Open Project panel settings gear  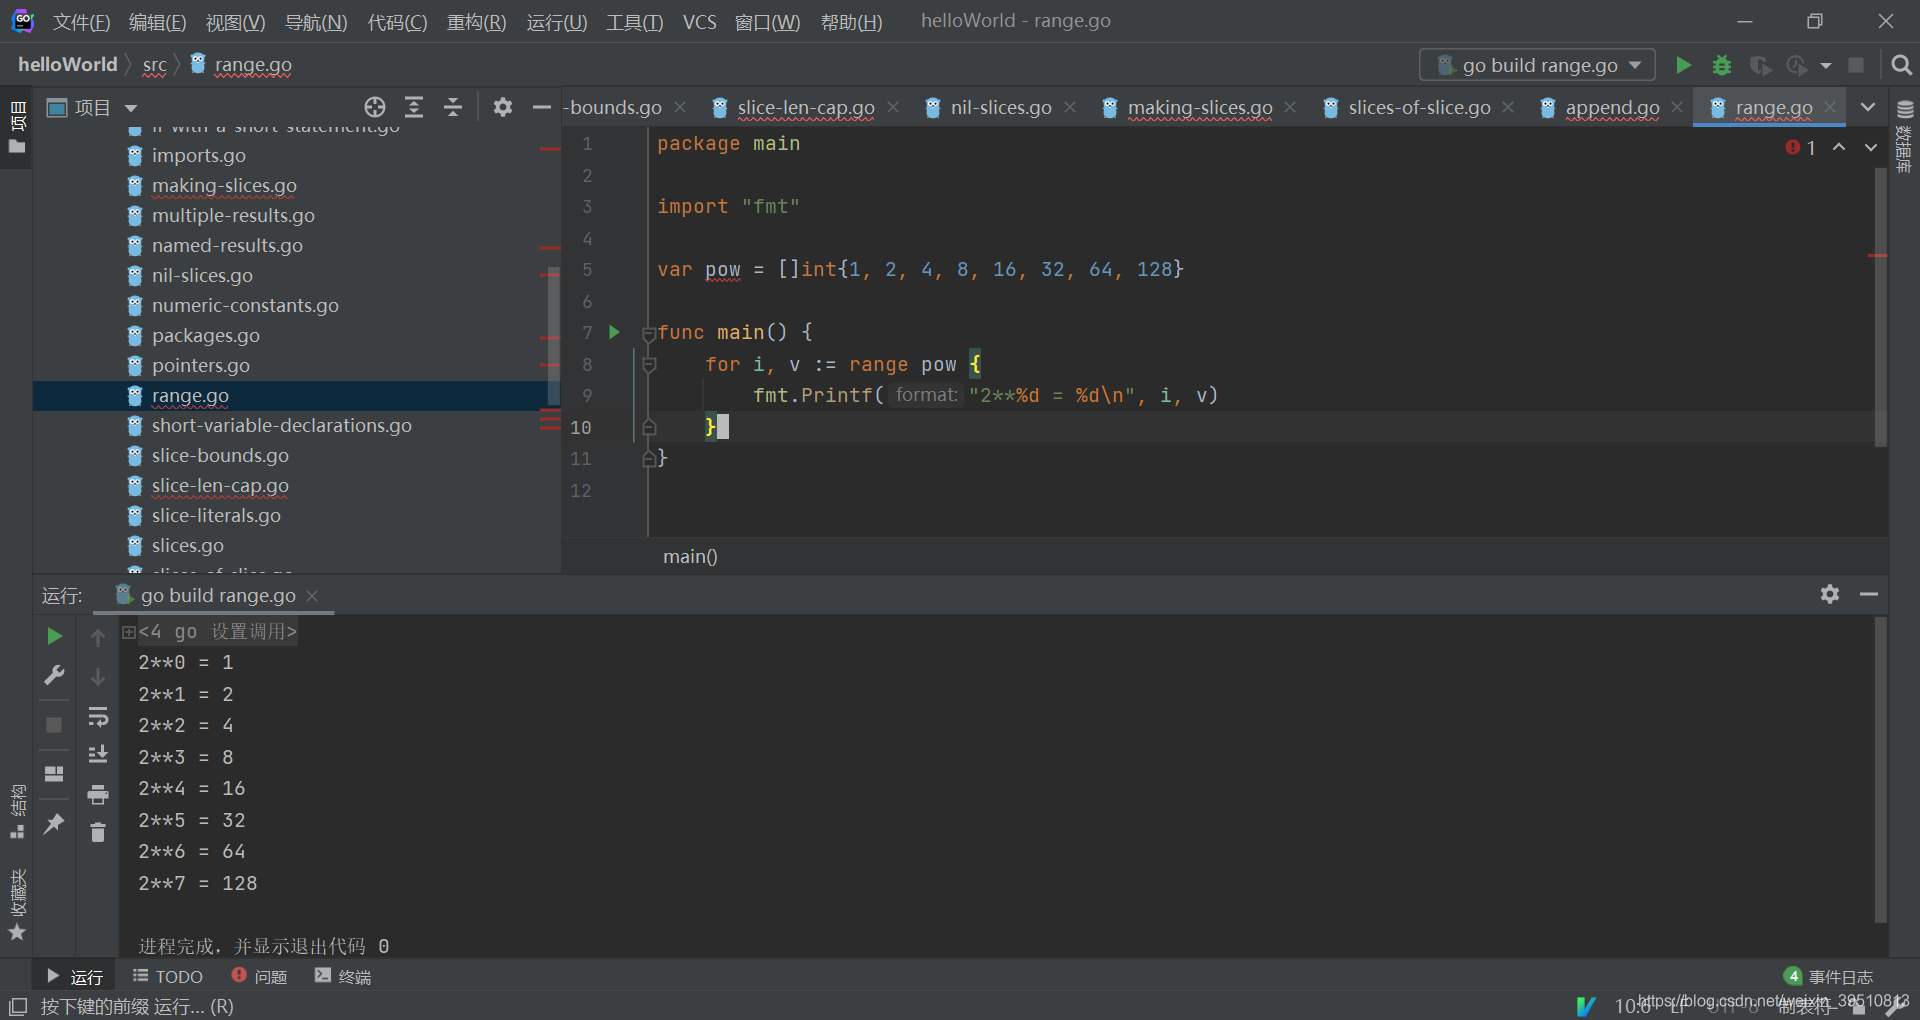[503, 107]
